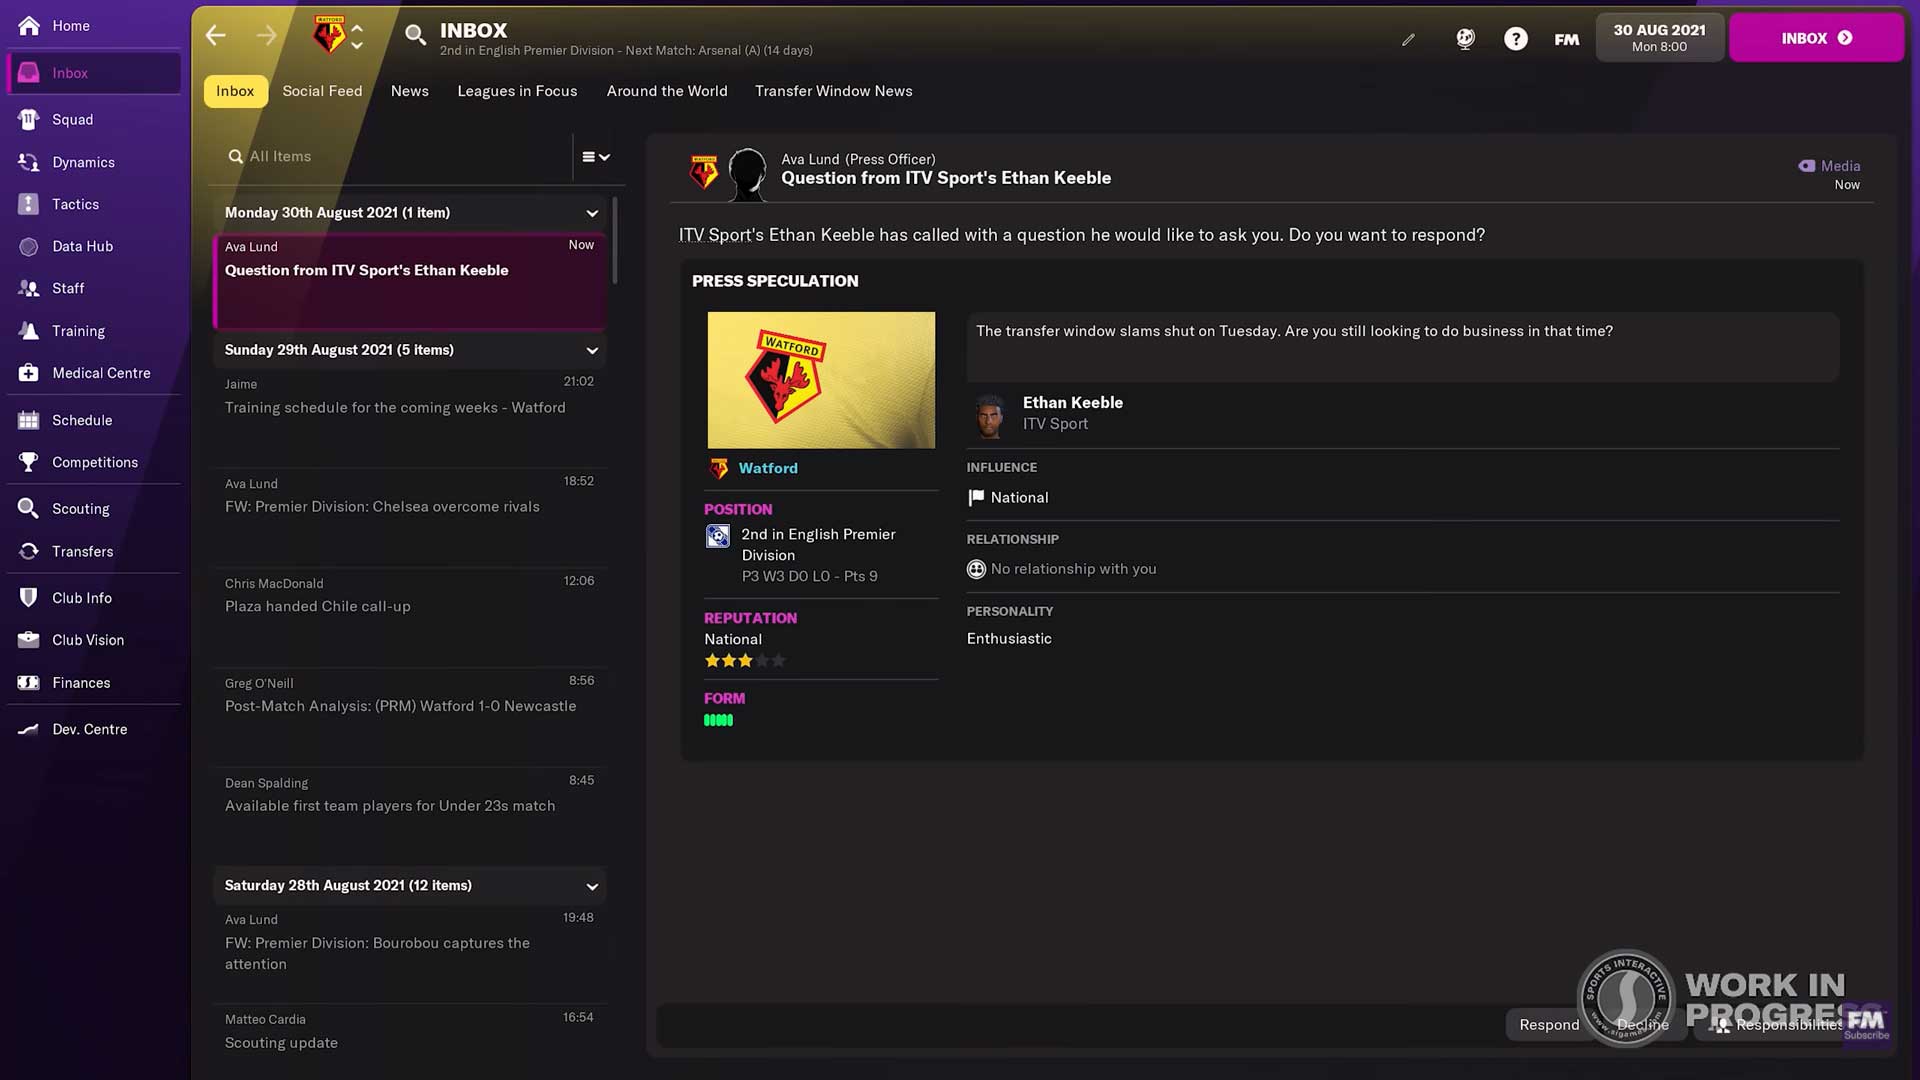Click the purple INBOX continue button
Image resolution: width=1920 pixels, height=1080 pixels.
tap(1816, 38)
